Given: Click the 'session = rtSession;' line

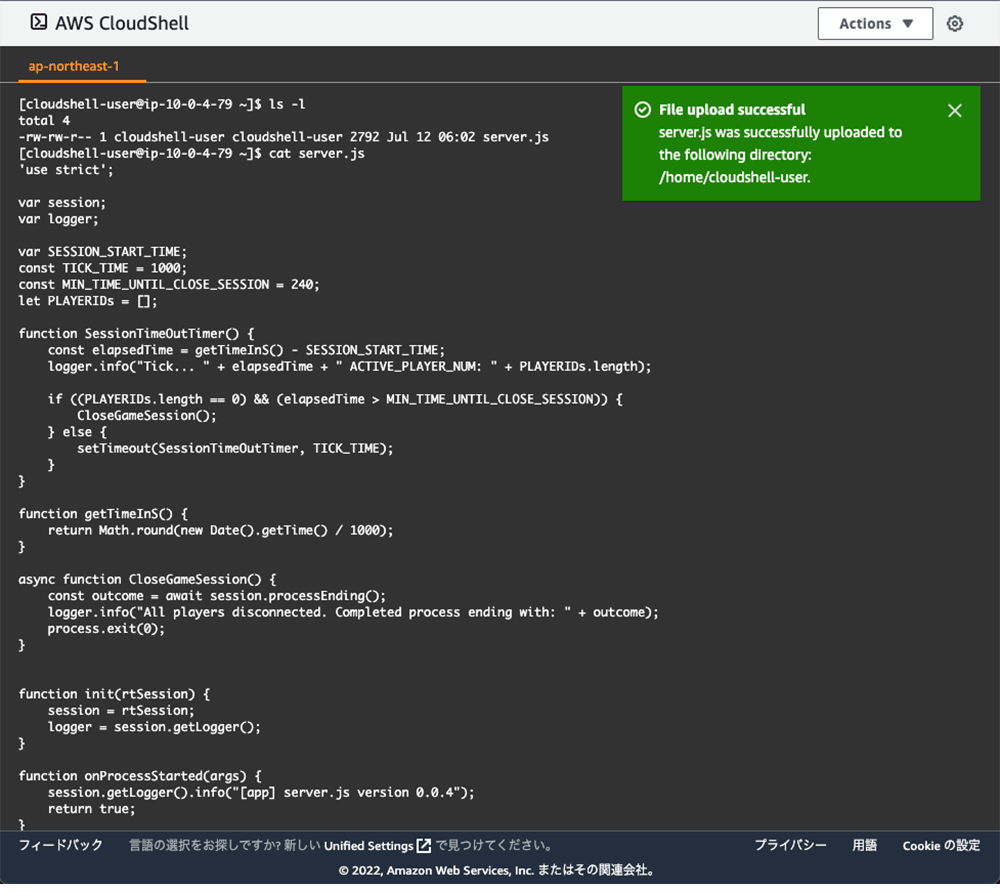Looking at the screenshot, I should (x=121, y=711).
